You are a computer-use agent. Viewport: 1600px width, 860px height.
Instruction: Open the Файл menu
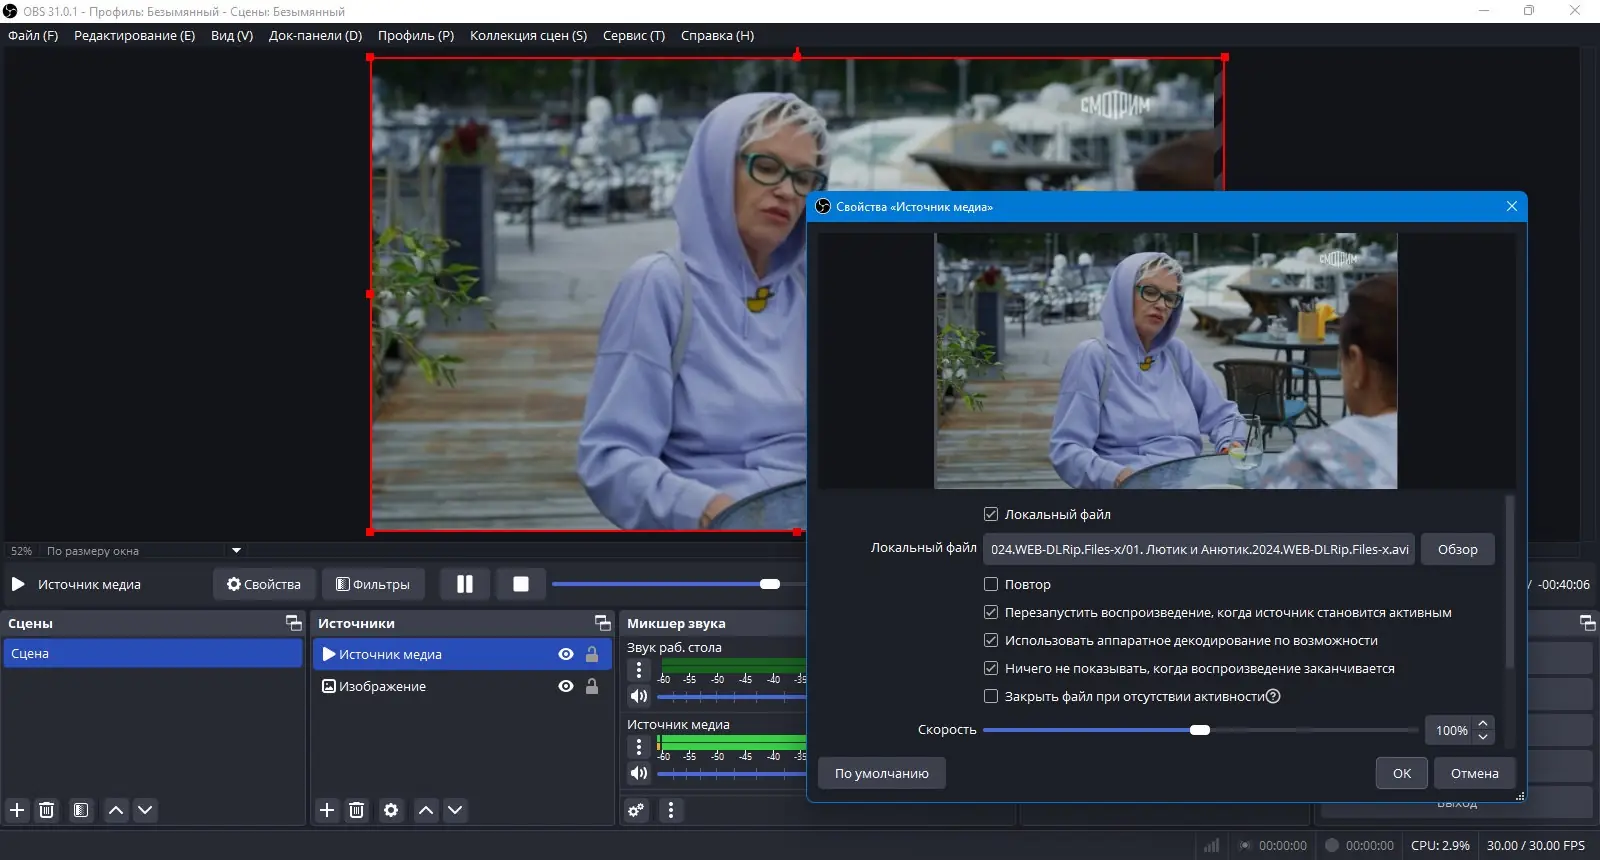pyautogui.click(x=33, y=35)
